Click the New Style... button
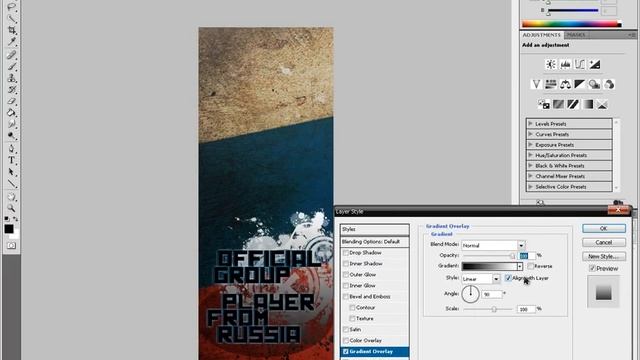This screenshot has height=360, width=640. click(604, 256)
